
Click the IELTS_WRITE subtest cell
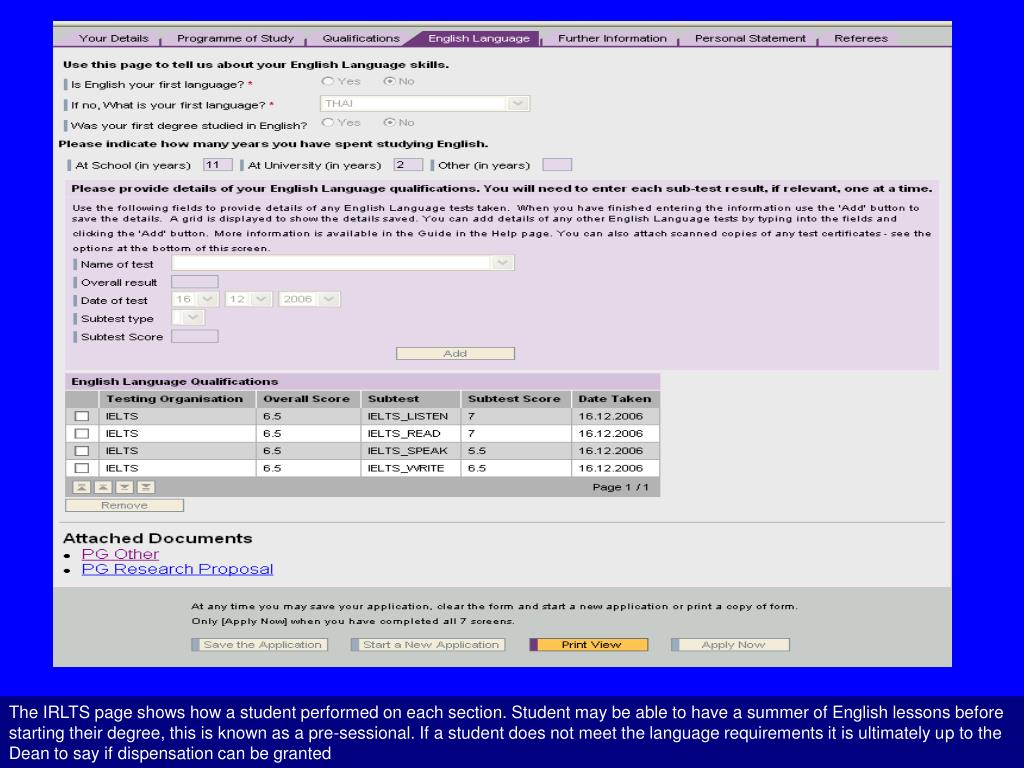pos(411,468)
